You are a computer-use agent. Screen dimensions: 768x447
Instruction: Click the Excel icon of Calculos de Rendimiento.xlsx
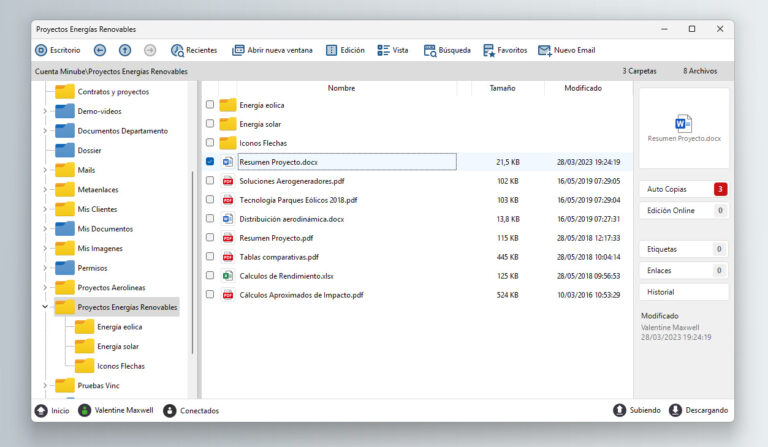(228, 276)
